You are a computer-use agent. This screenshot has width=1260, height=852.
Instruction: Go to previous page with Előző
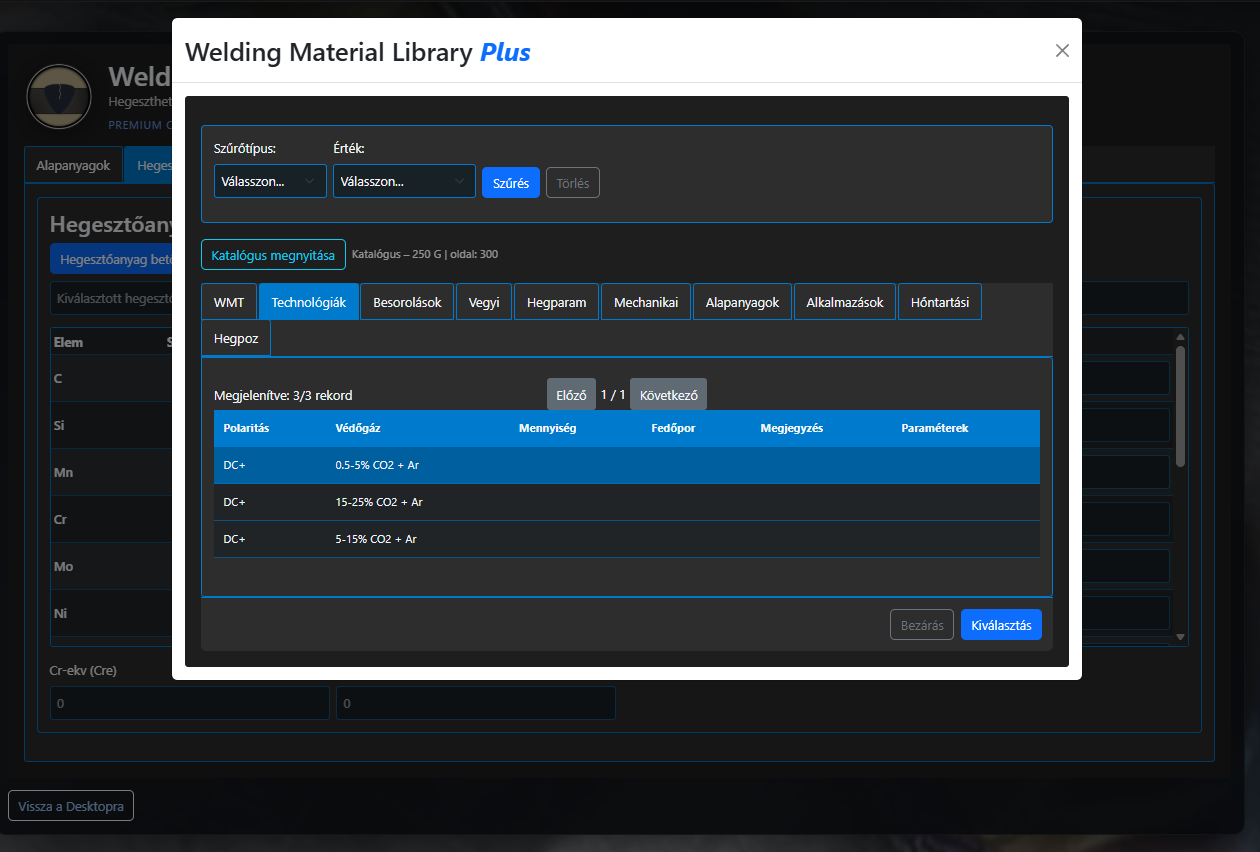(571, 395)
